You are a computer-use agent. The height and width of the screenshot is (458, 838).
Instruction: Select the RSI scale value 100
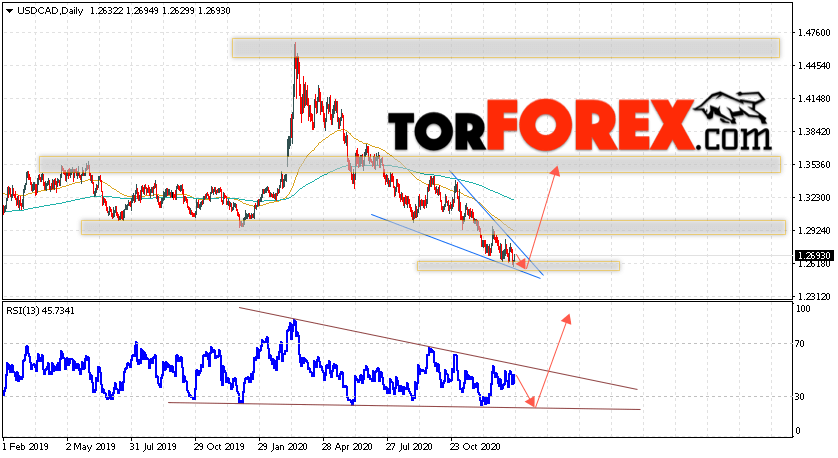803,309
